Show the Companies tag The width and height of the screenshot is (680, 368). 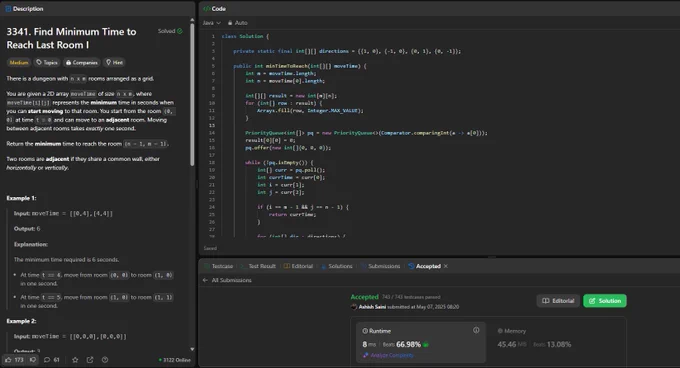[82, 62]
